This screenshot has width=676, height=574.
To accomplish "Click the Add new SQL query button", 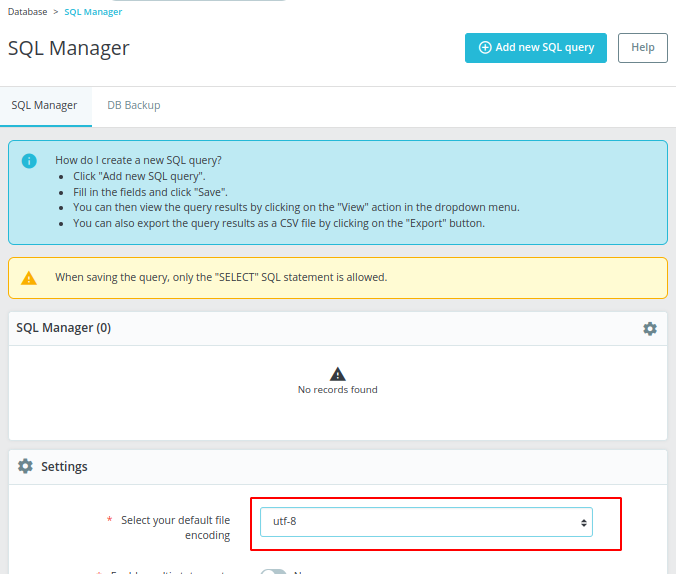I will point(535,48).
